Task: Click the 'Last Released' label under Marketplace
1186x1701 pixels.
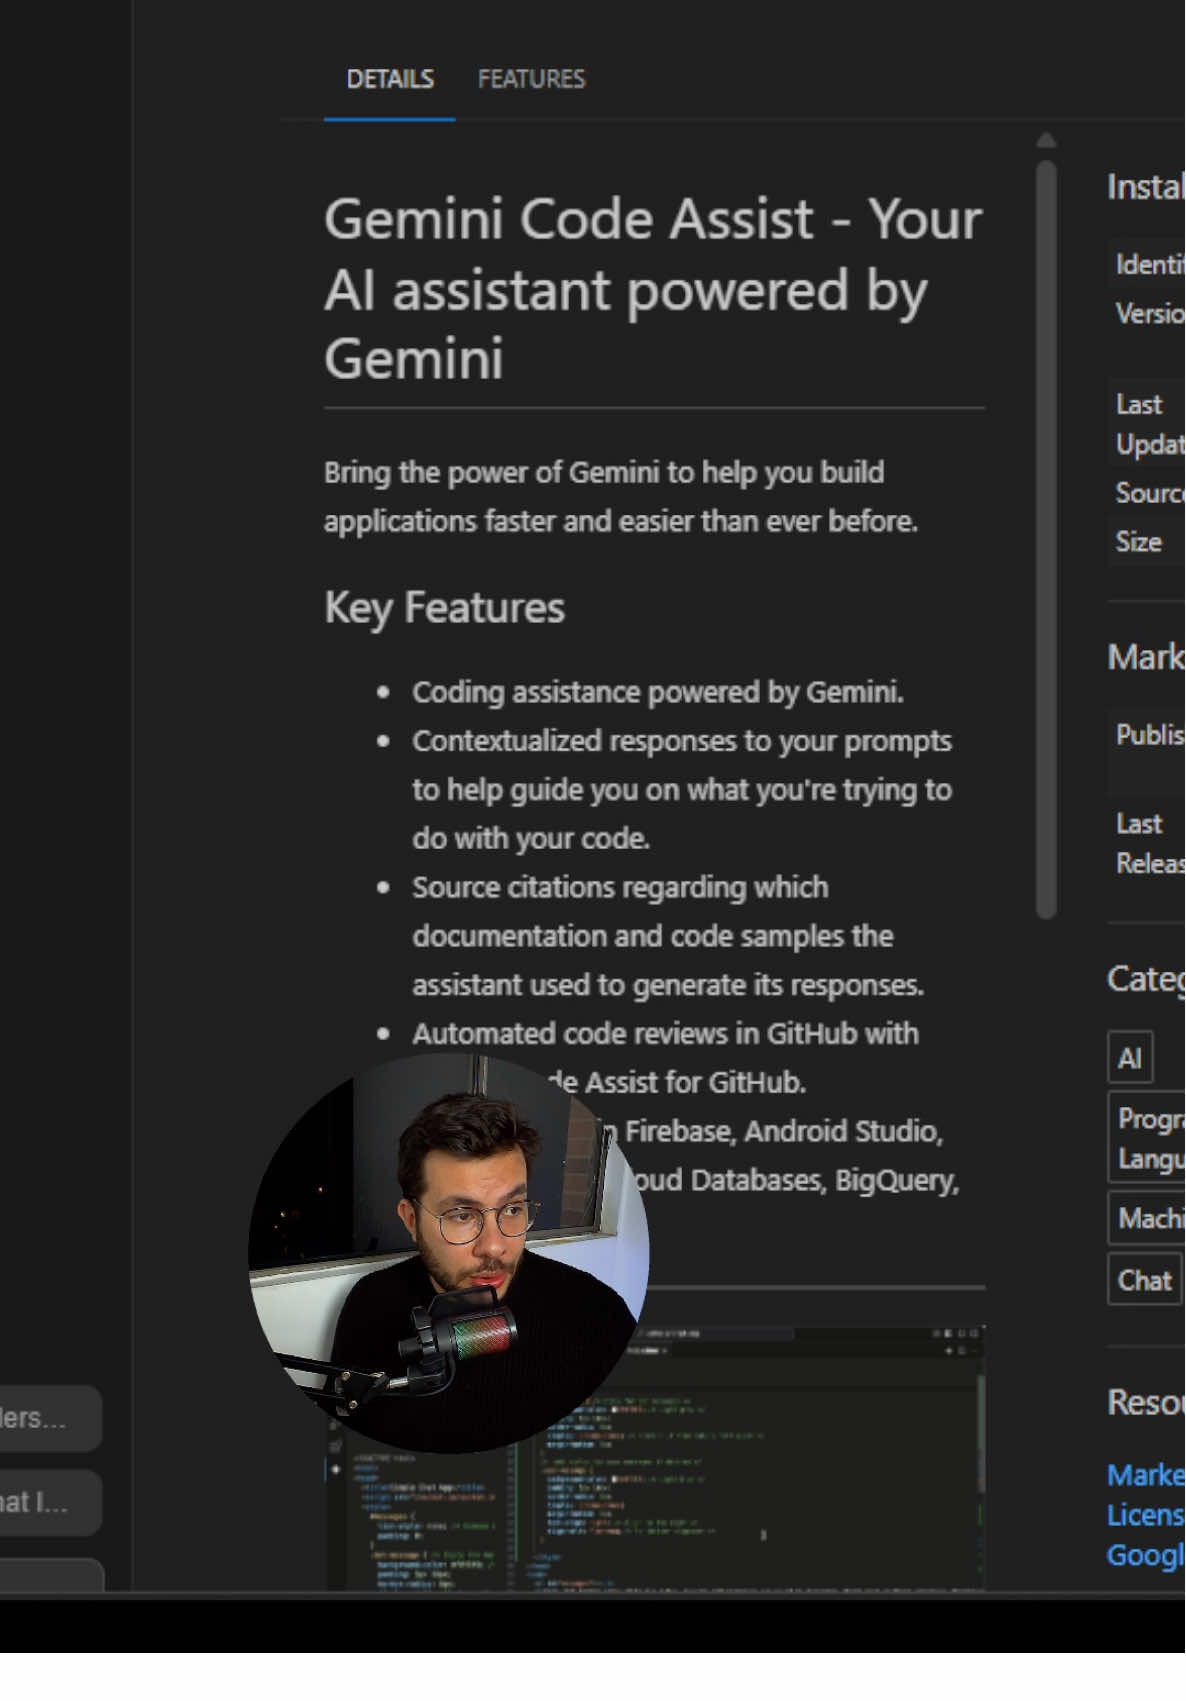Action: click(1150, 843)
